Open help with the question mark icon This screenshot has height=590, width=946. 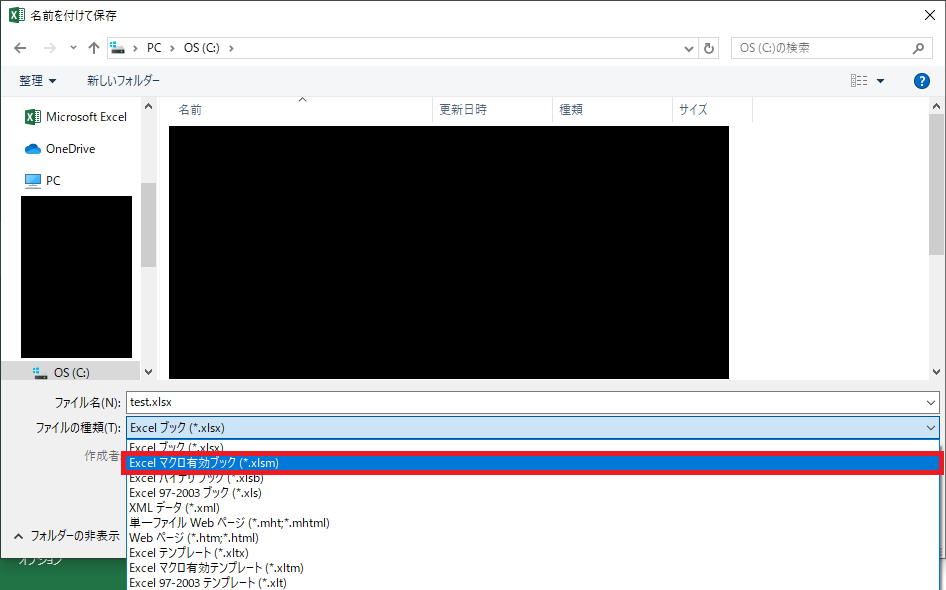pyautogui.click(x=921, y=81)
